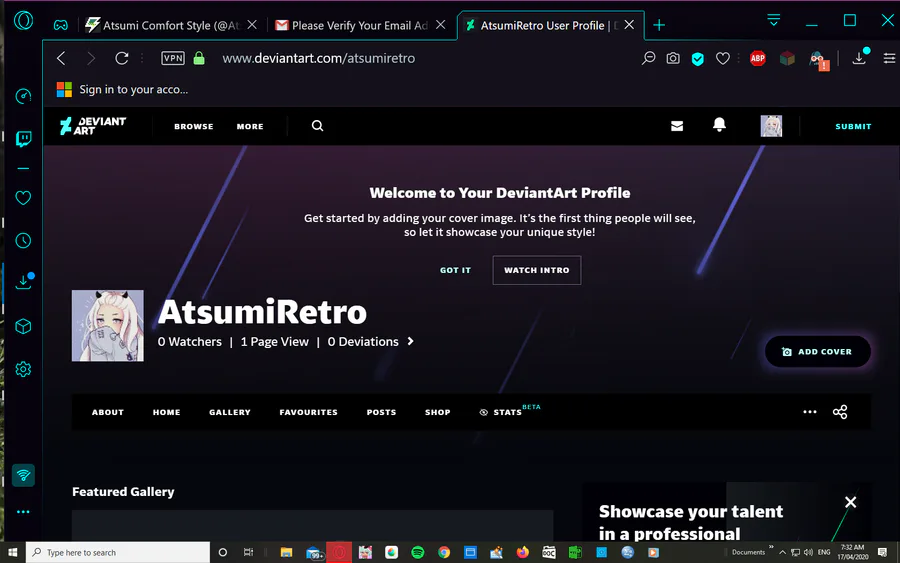Close the Atsumi Comfort Style tab
This screenshot has width=900, height=563.
click(x=252, y=25)
